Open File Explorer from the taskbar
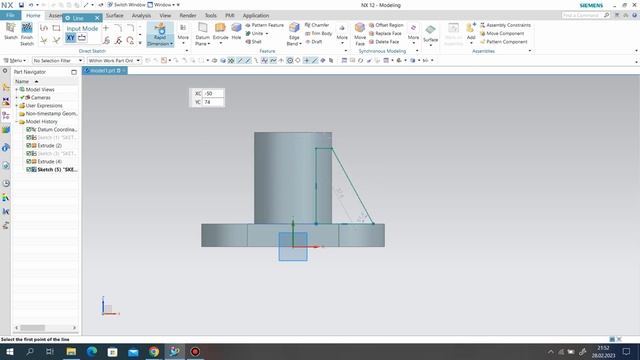 coord(71,352)
